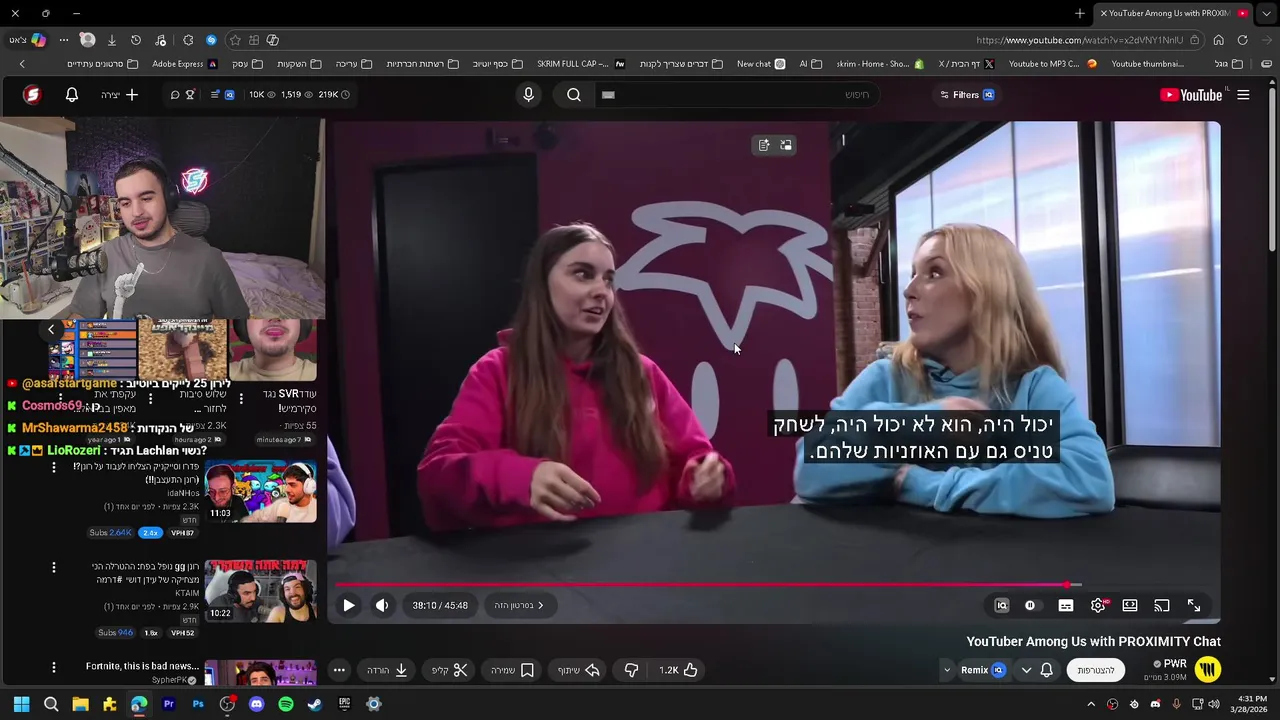Cast the video to a device
This screenshot has height=720, width=1280.
coord(1162,605)
